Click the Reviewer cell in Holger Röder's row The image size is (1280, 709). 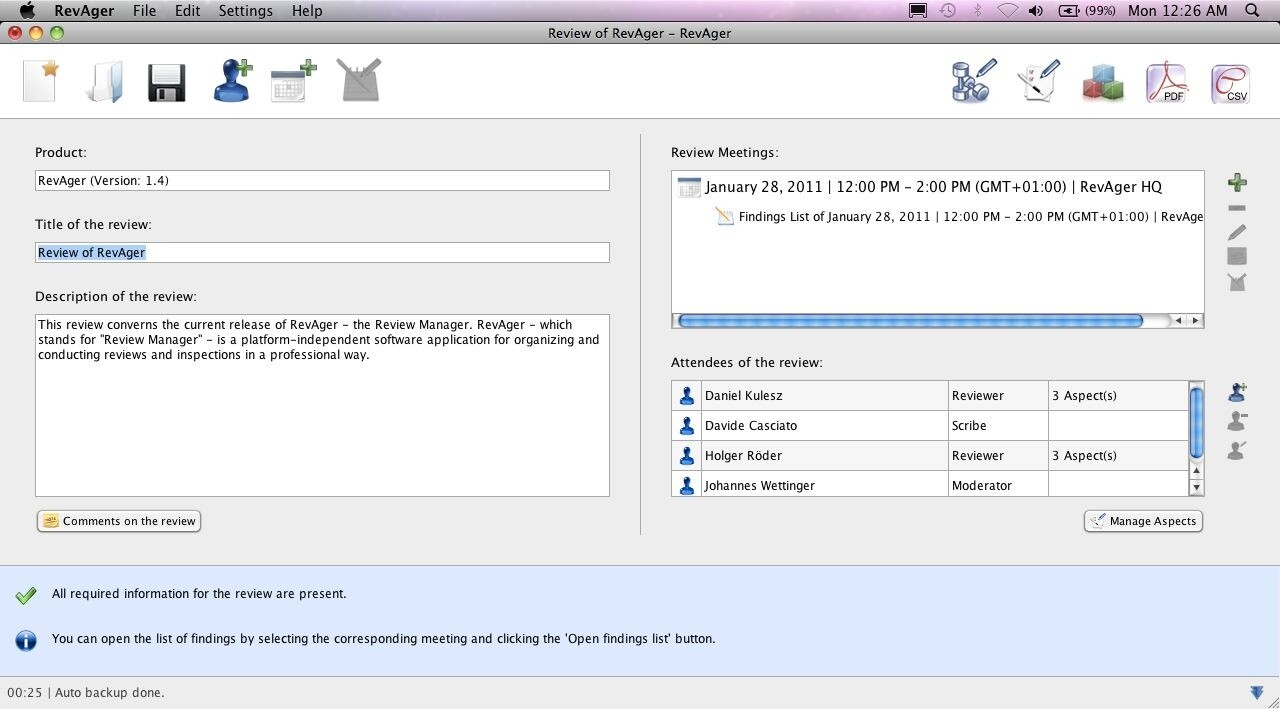998,456
